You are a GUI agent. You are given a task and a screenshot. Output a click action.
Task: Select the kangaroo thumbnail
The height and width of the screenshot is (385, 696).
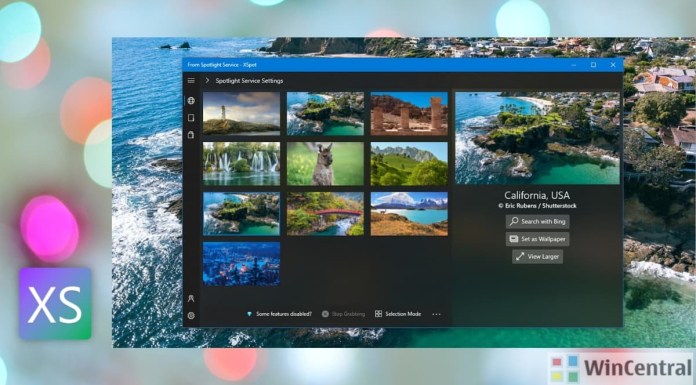(x=325, y=163)
